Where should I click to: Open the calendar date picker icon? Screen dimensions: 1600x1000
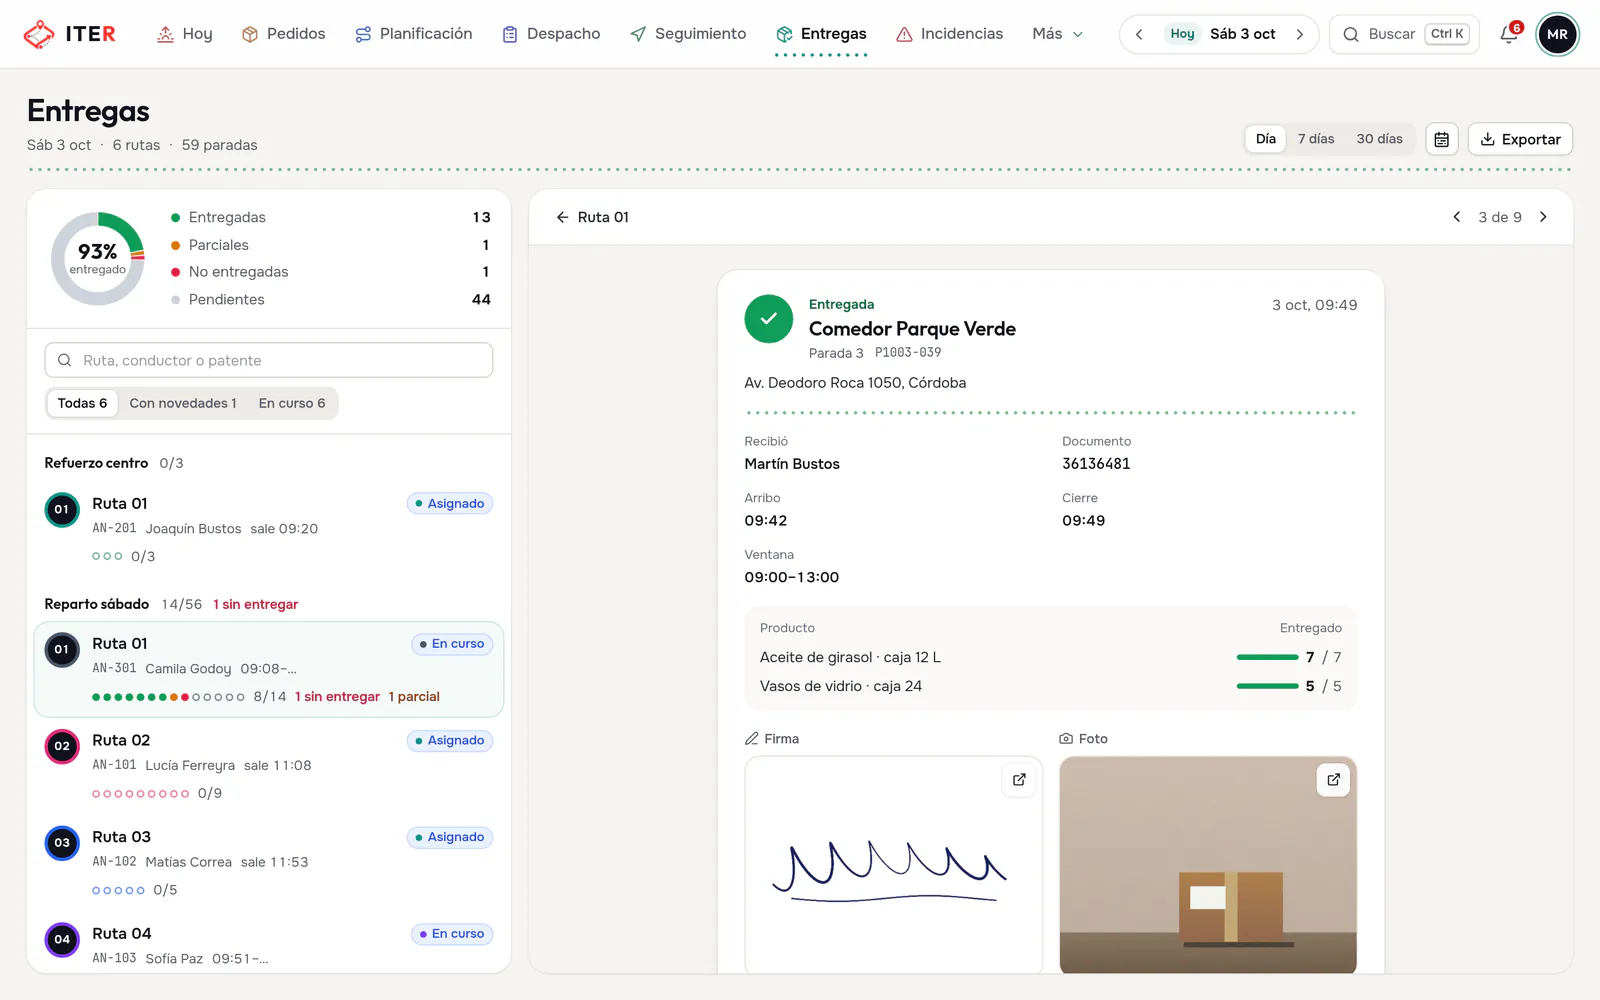coord(1441,139)
